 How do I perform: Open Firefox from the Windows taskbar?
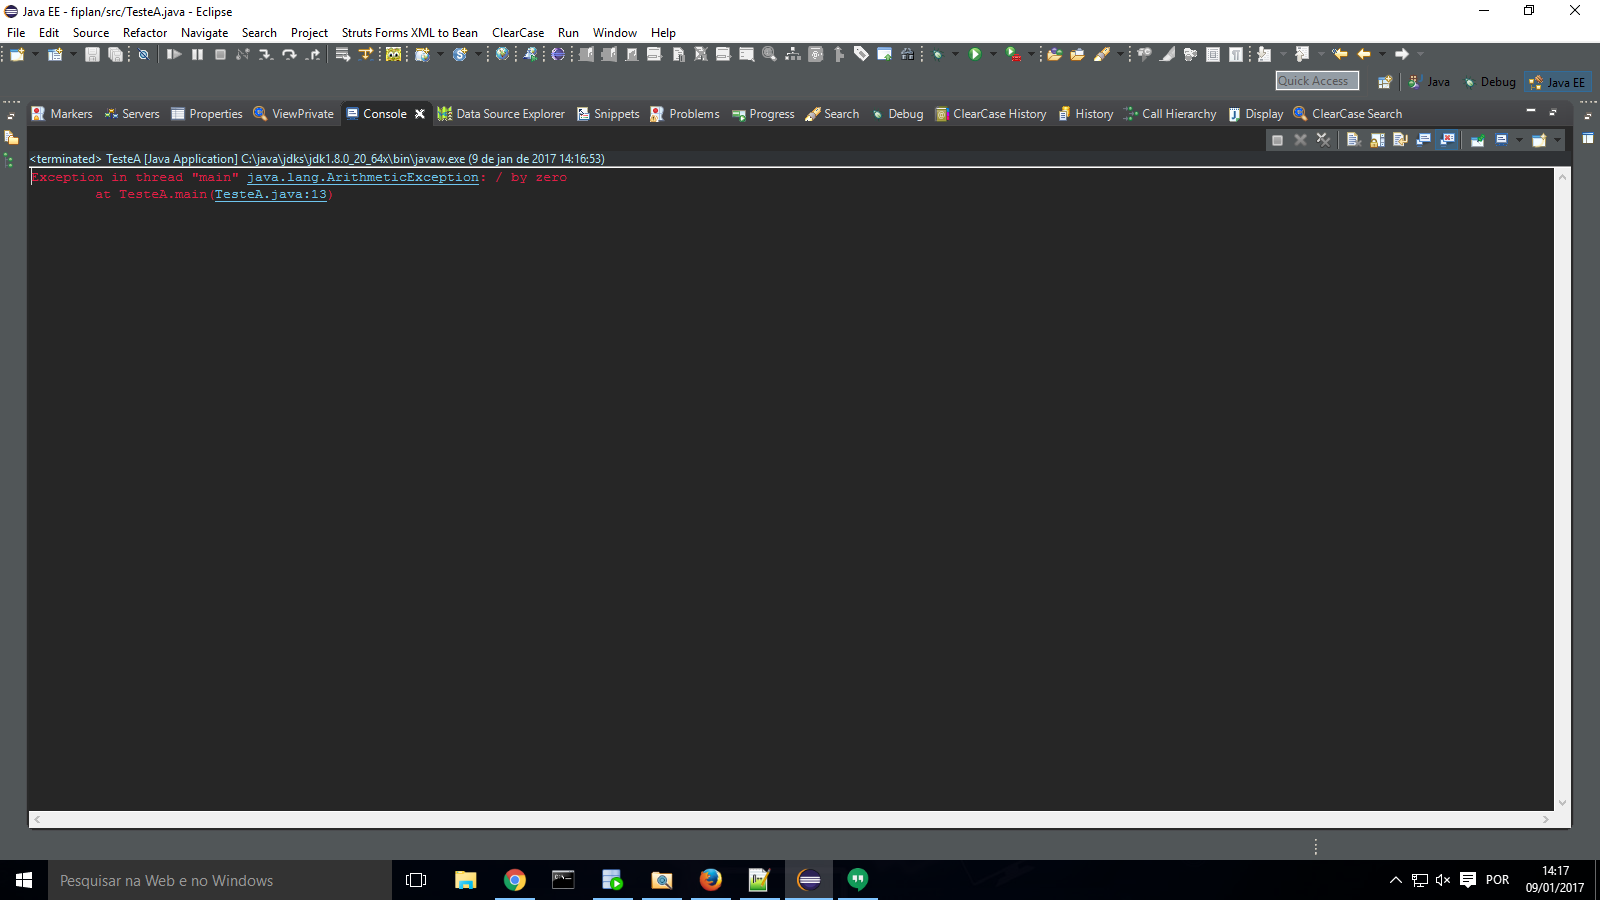(711, 880)
